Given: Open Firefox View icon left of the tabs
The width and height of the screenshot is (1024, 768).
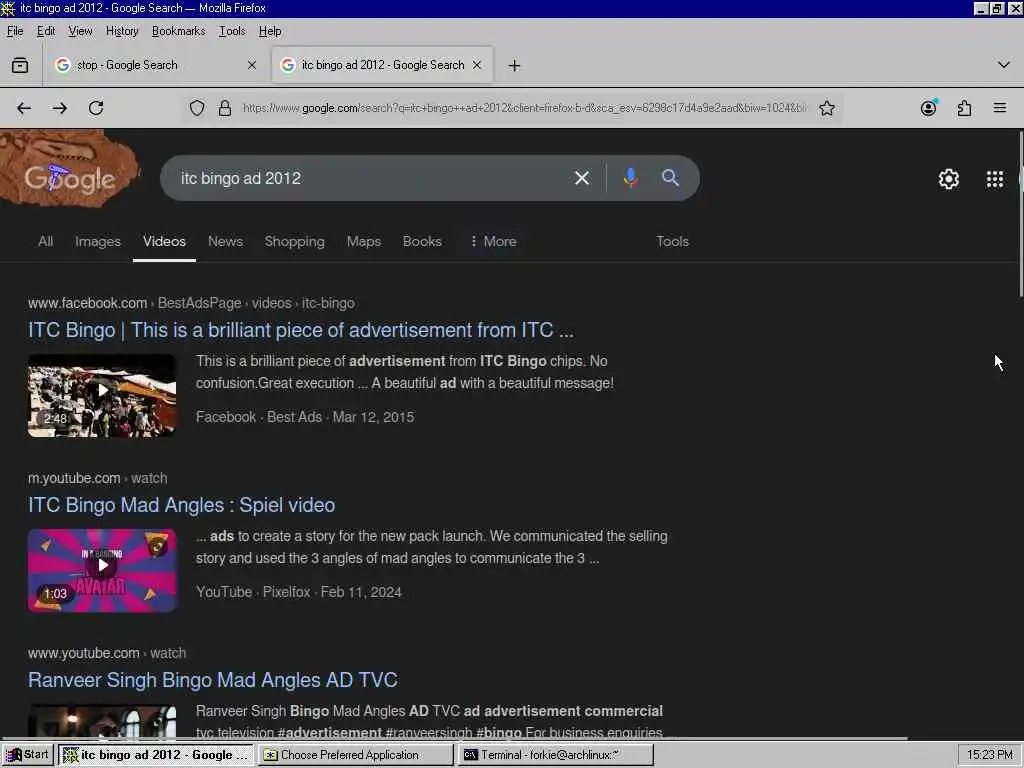Looking at the screenshot, I should click(x=20, y=65).
